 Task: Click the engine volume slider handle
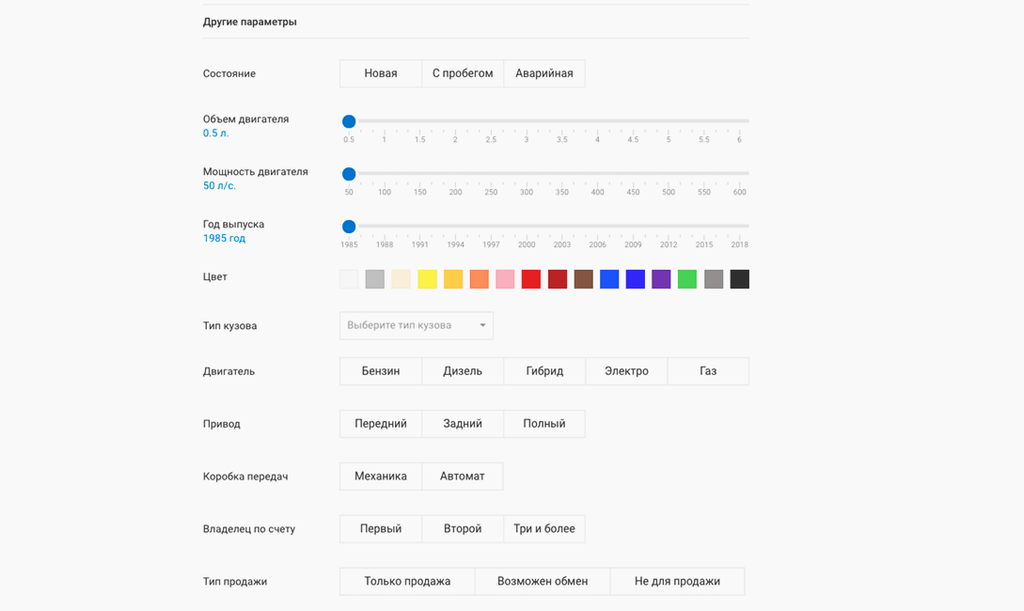tap(349, 121)
